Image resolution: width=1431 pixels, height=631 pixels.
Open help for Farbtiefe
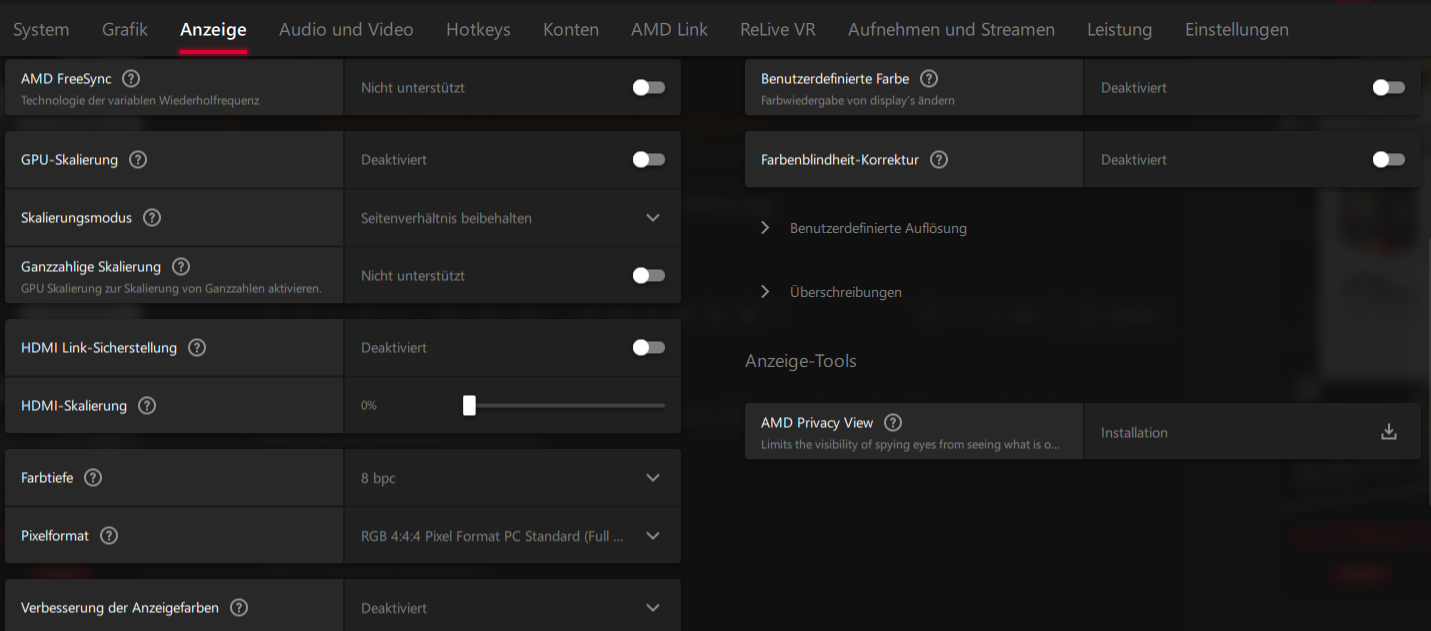point(92,477)
